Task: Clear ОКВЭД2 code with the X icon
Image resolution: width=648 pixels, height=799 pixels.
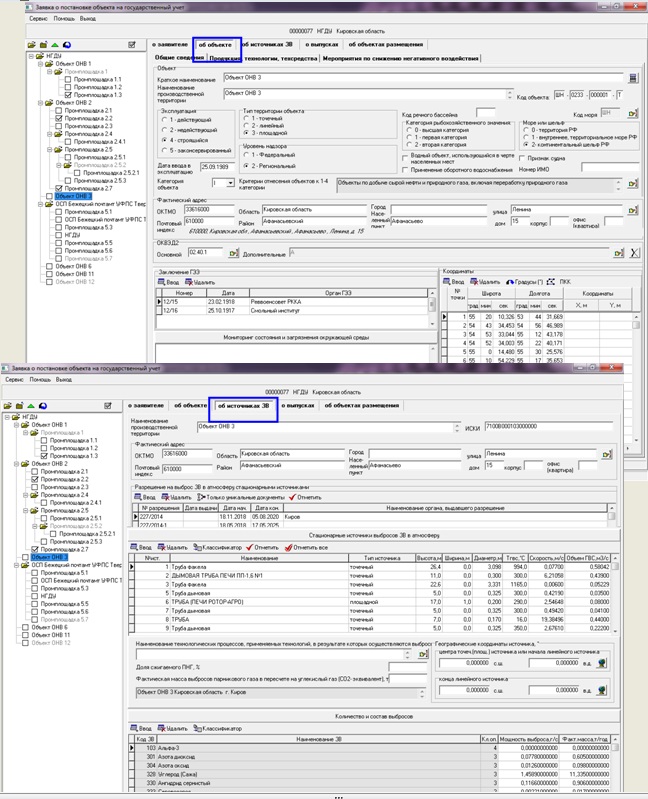Action: pos(629,254)
